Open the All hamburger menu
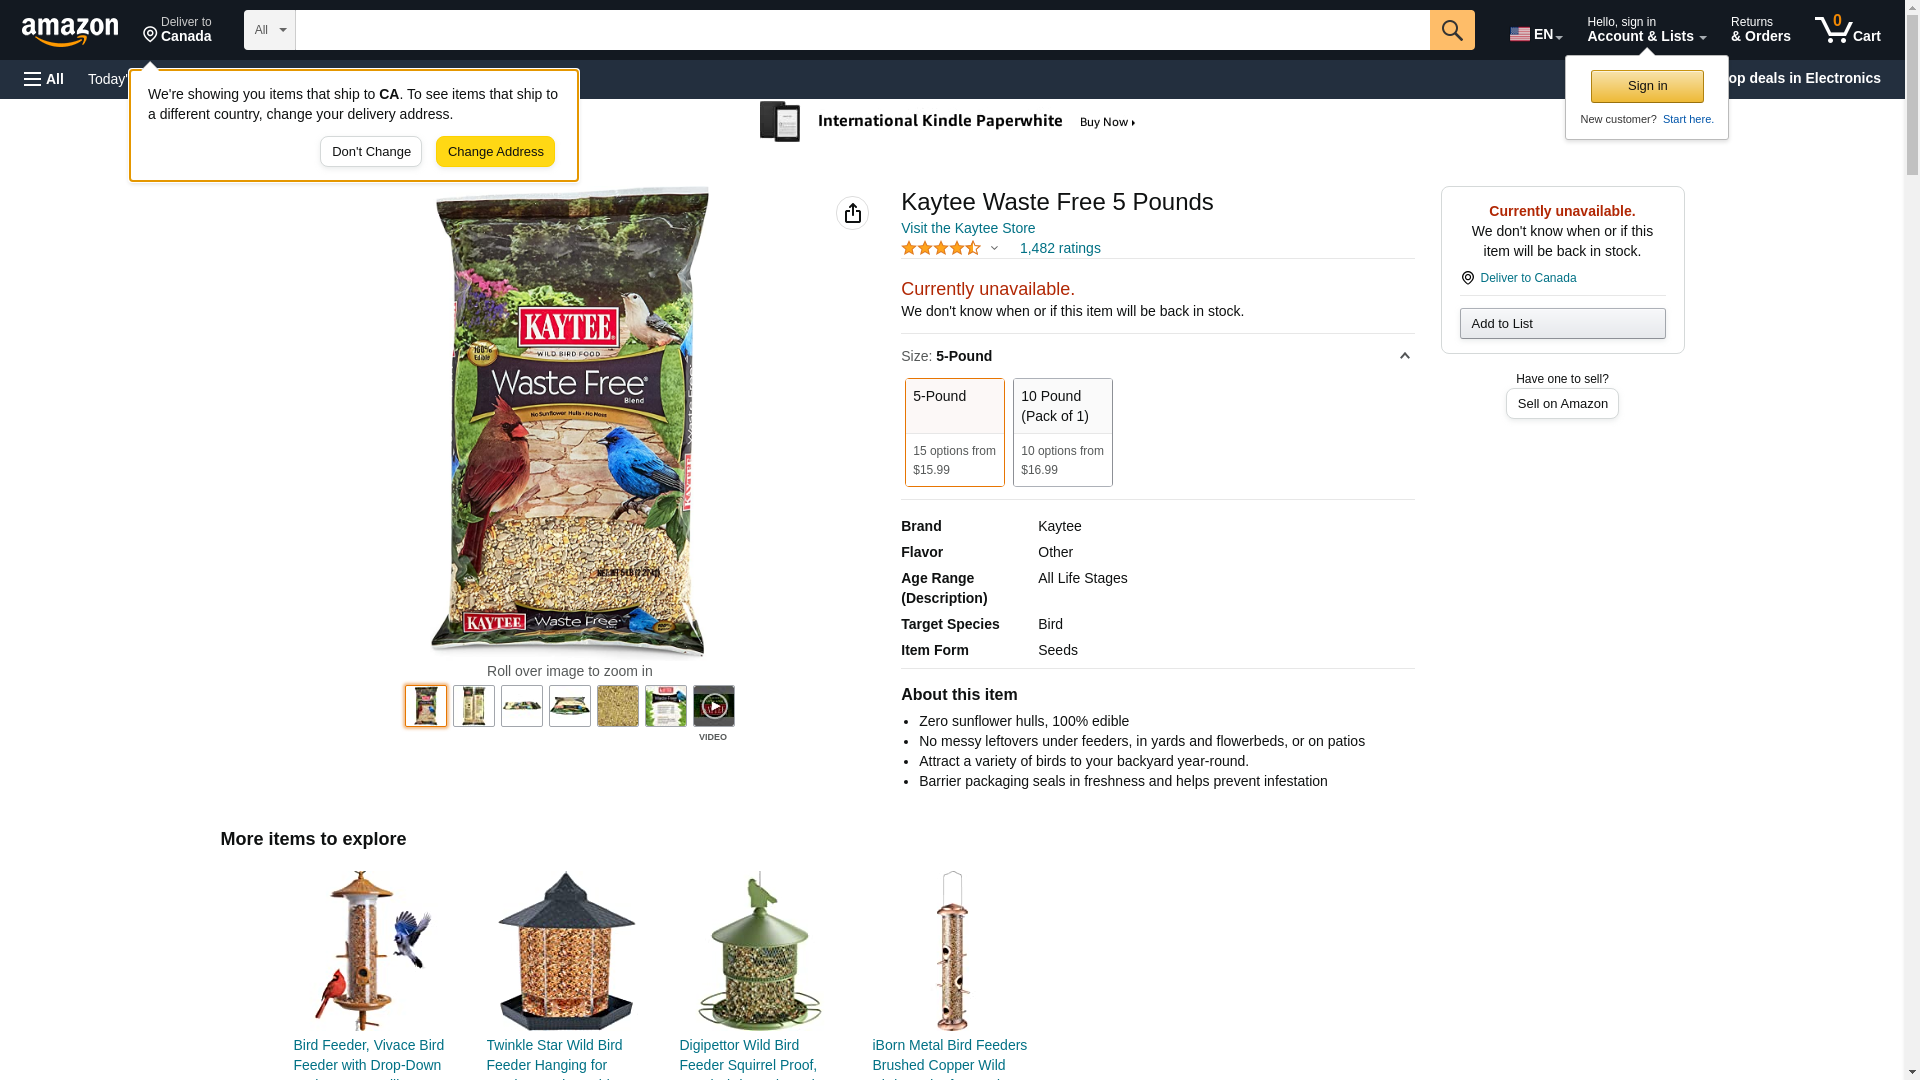 44,79
